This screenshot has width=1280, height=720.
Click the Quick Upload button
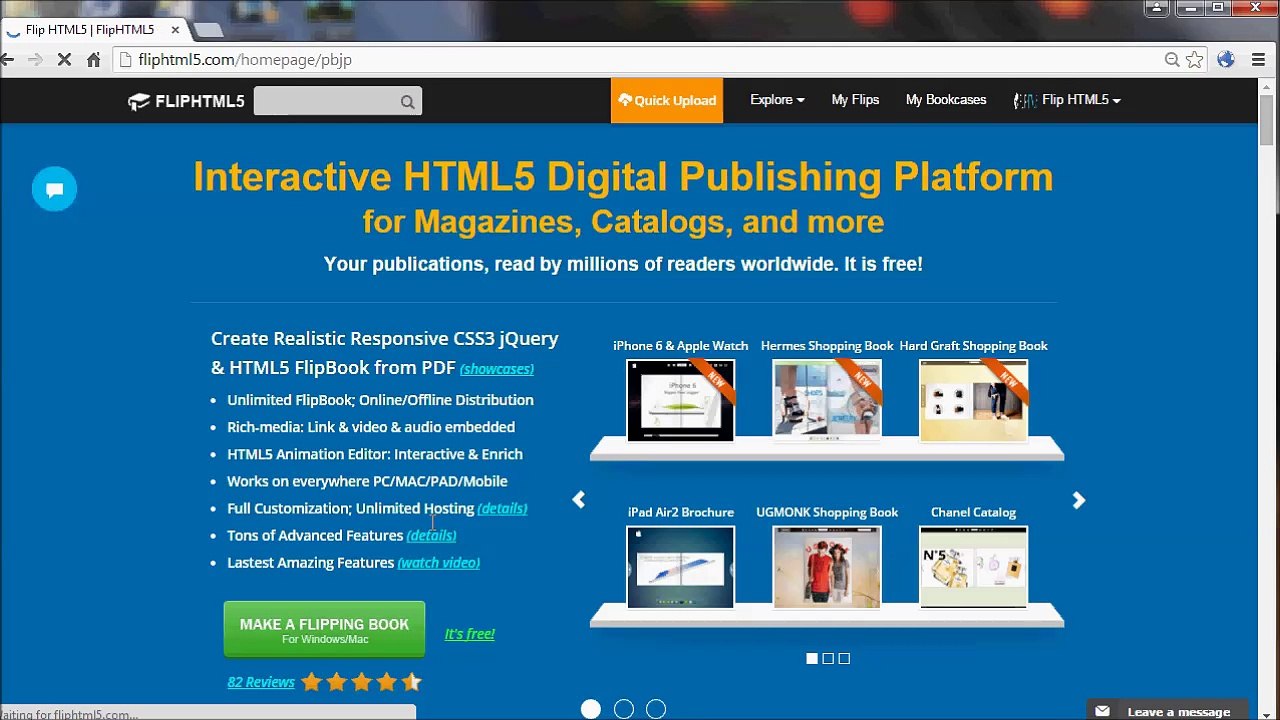tap(667, 100)
